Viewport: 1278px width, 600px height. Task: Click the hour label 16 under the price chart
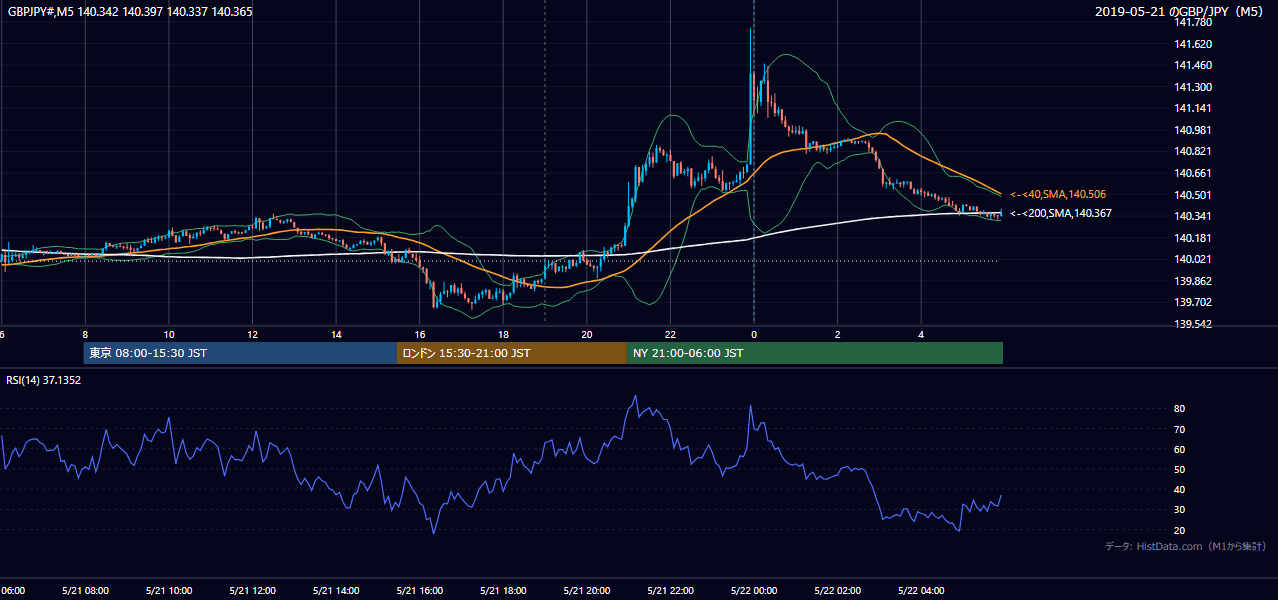420,334
